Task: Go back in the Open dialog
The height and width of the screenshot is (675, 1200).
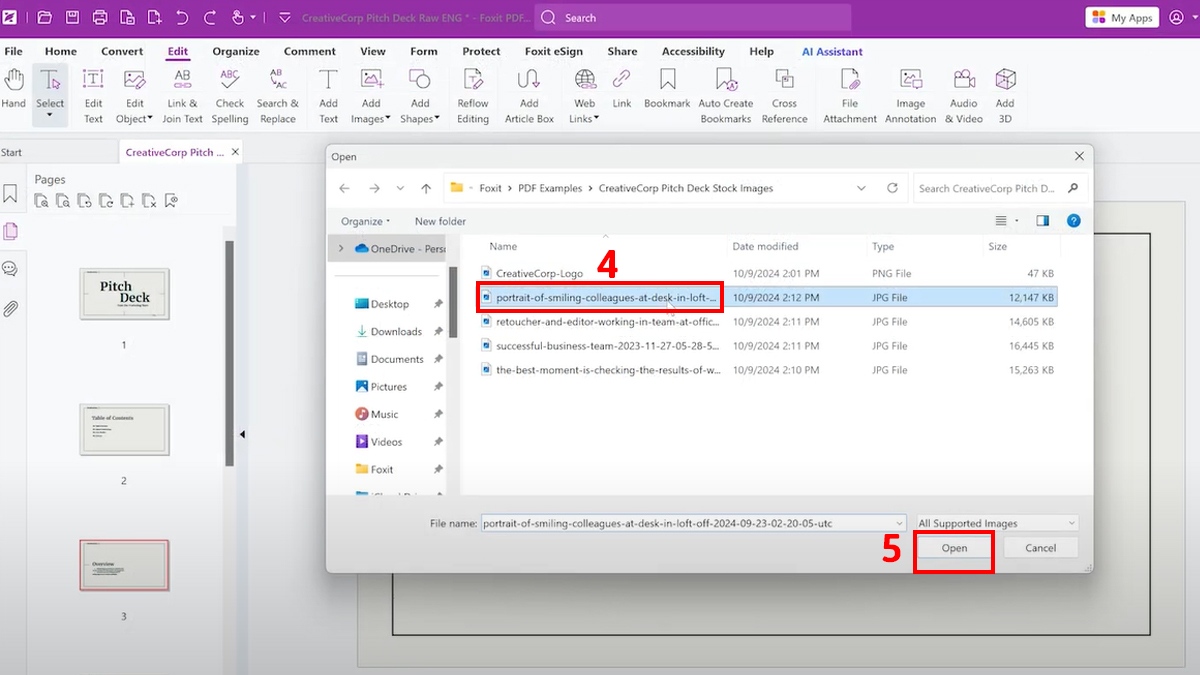Action: pos(344,188)
